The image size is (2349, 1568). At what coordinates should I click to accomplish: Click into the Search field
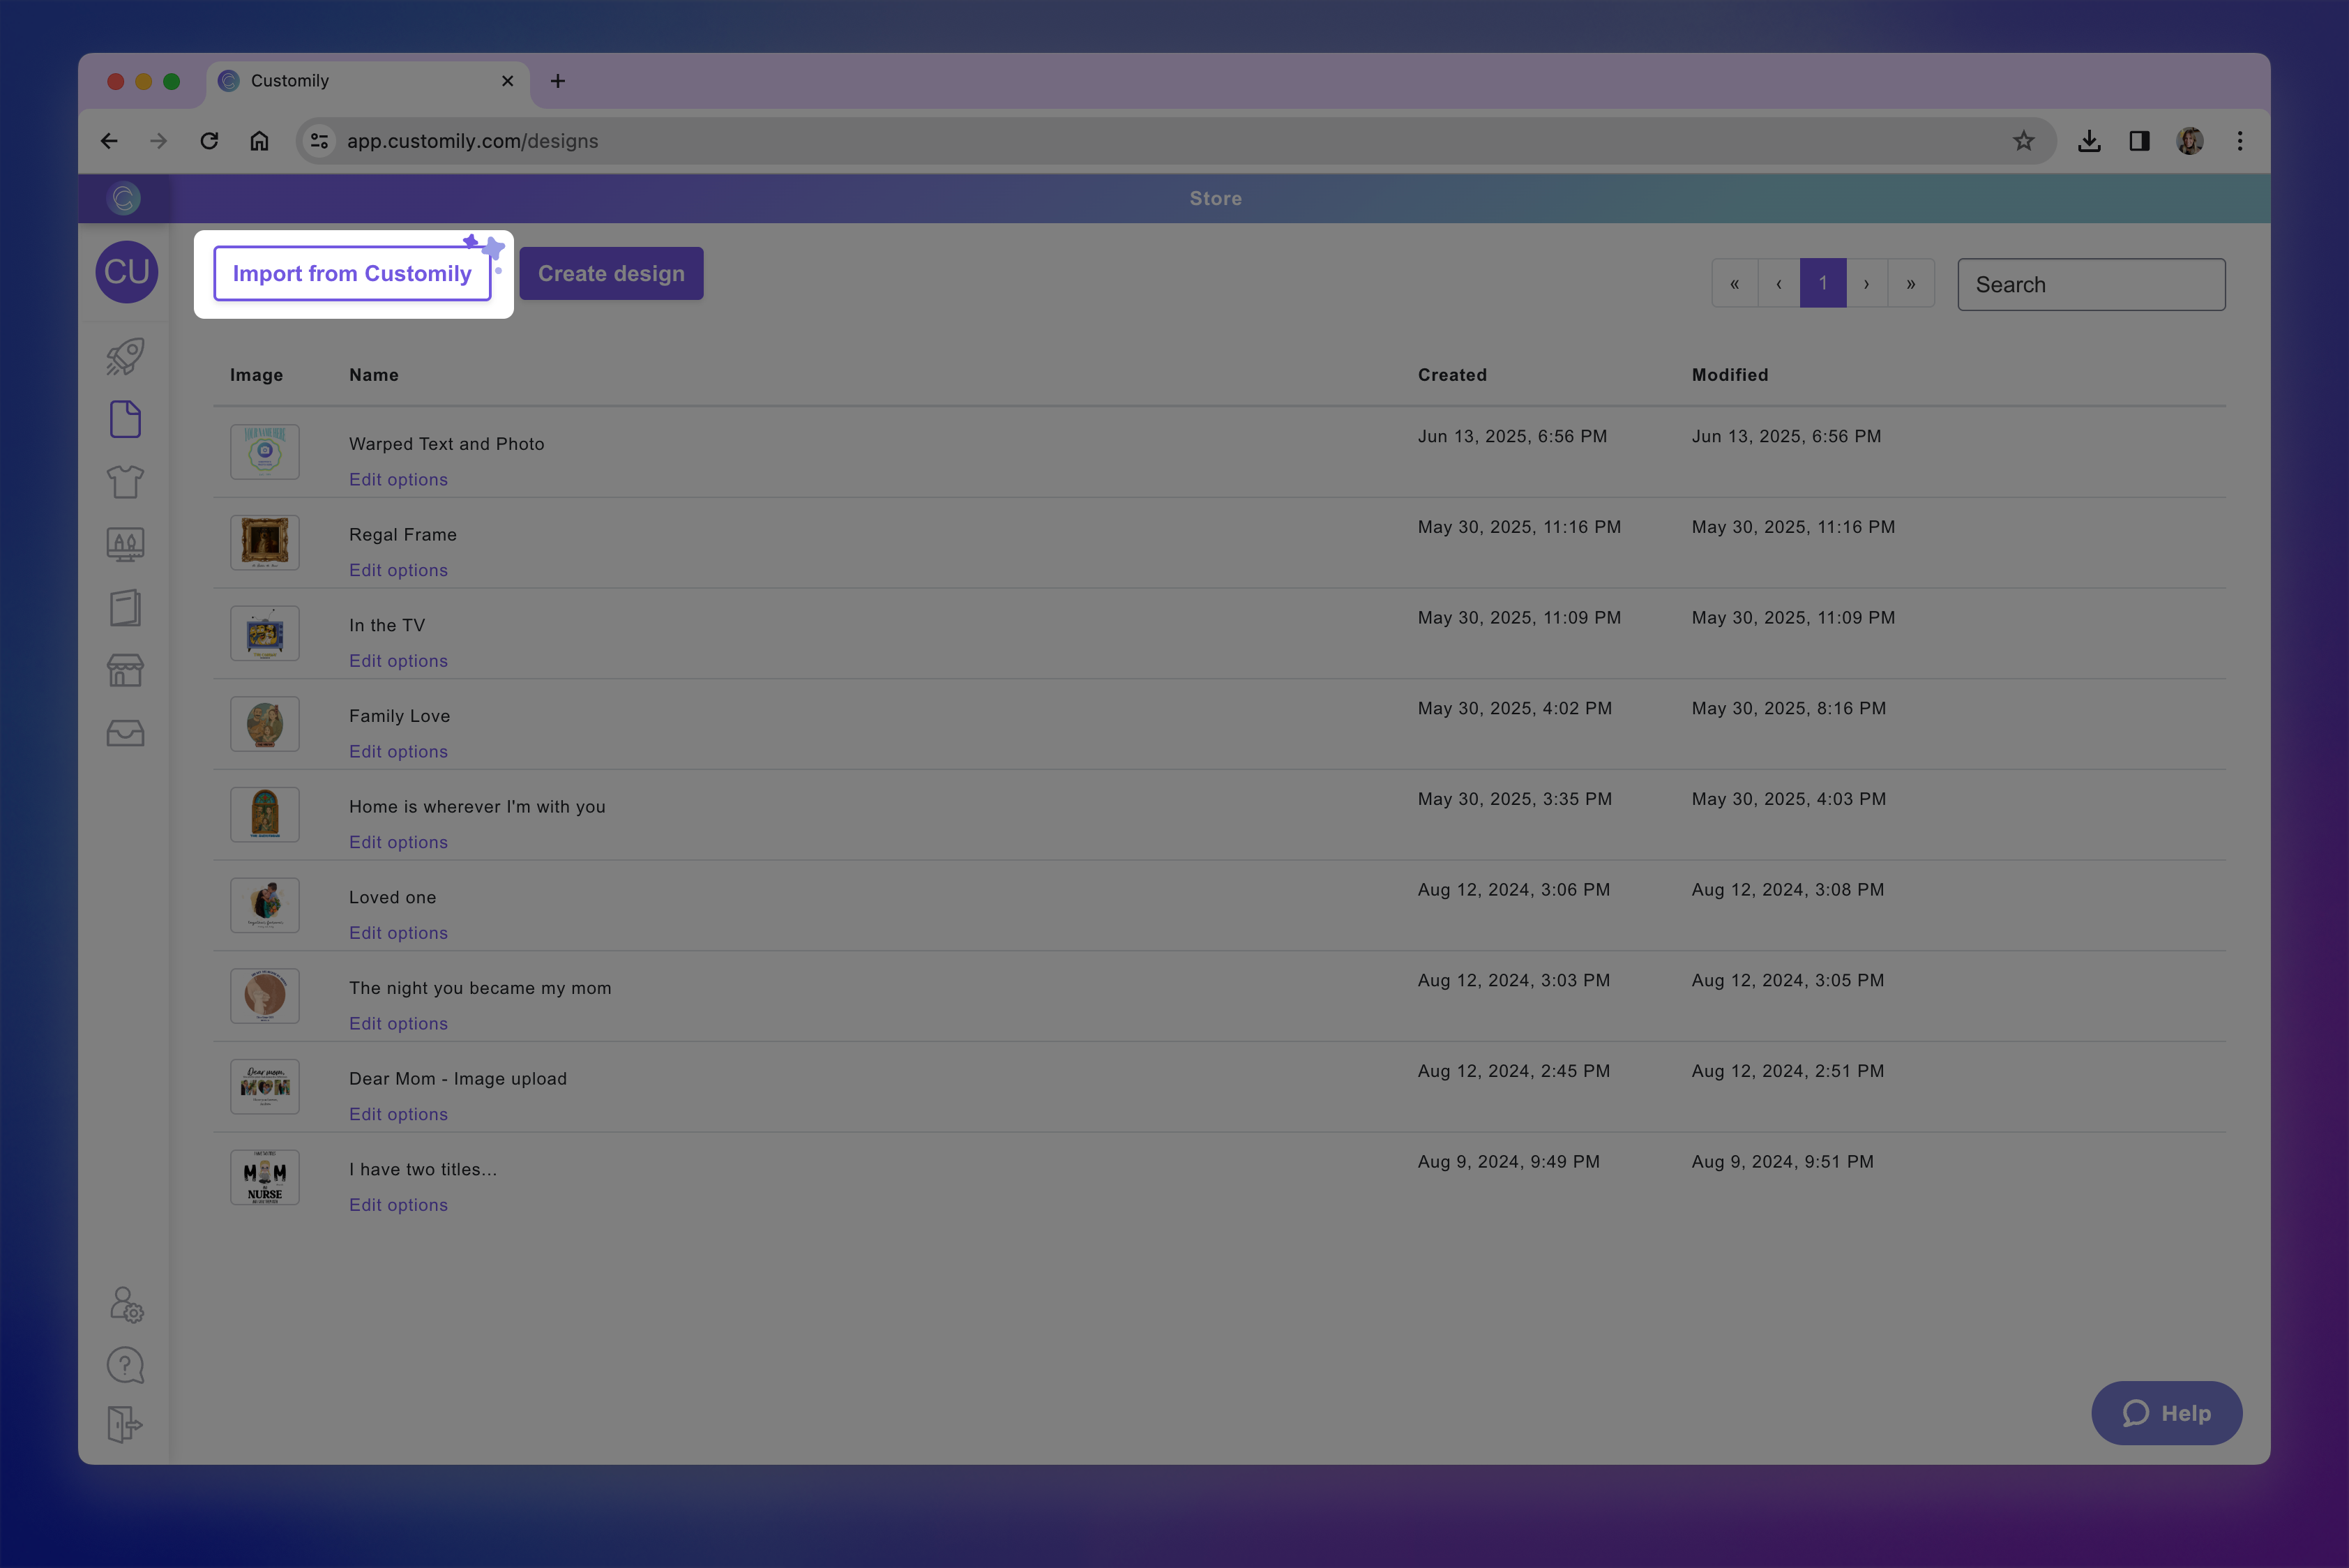pyautogui.click(x=2090, y=285)
